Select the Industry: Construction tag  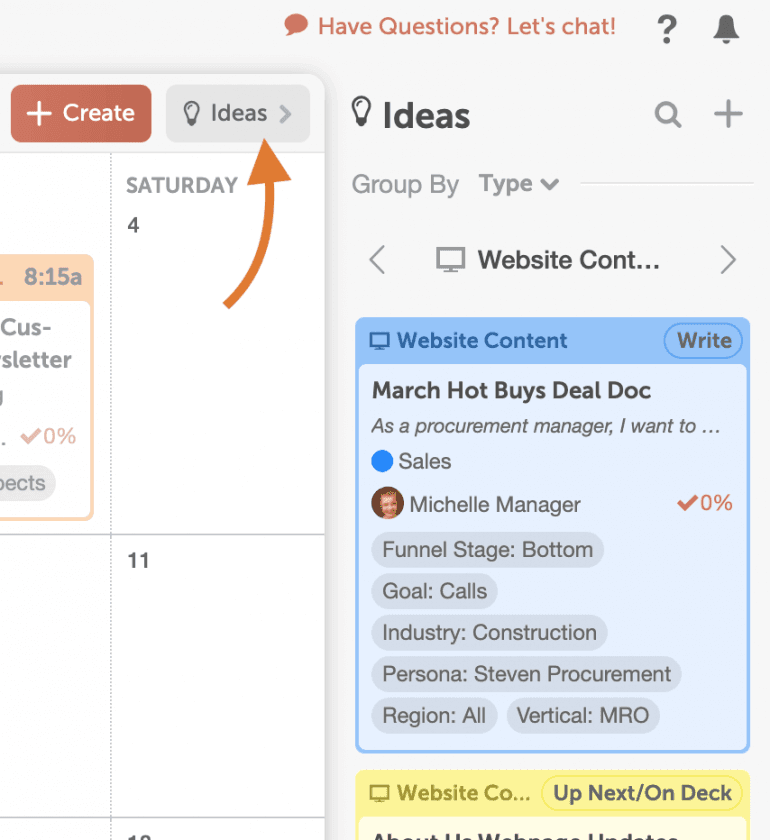(489, 633)
